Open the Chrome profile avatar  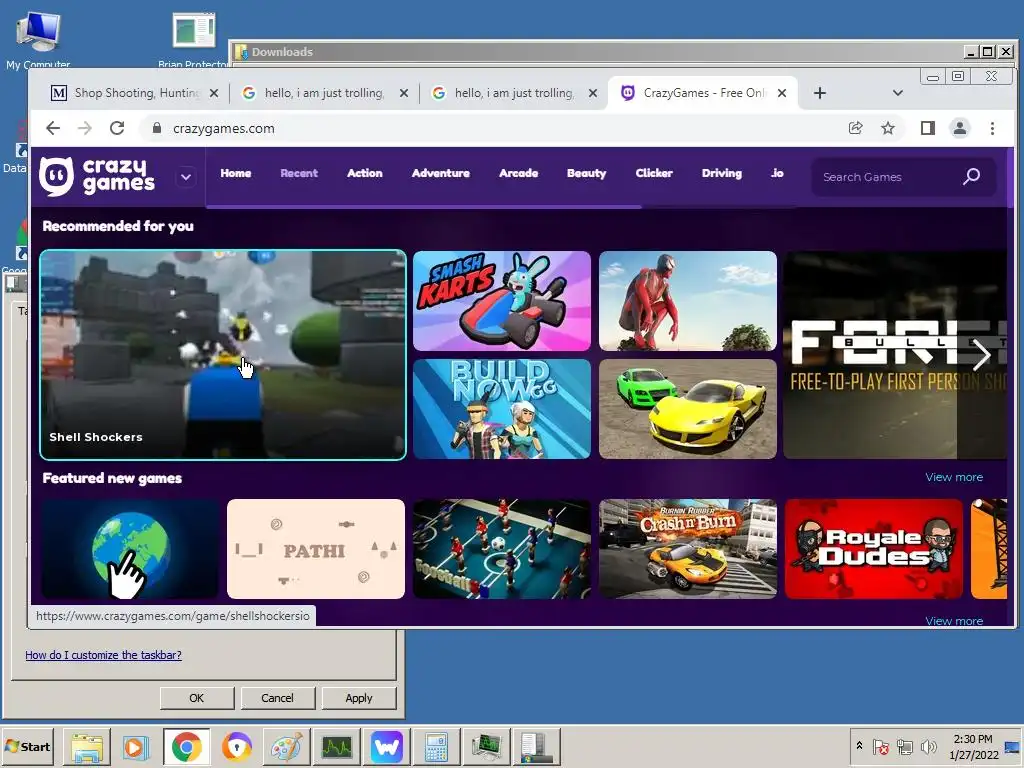tap(959, 128)
